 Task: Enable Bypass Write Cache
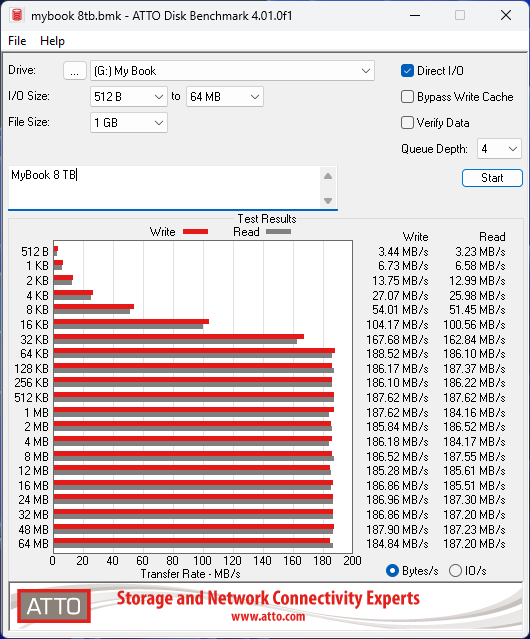407,97
